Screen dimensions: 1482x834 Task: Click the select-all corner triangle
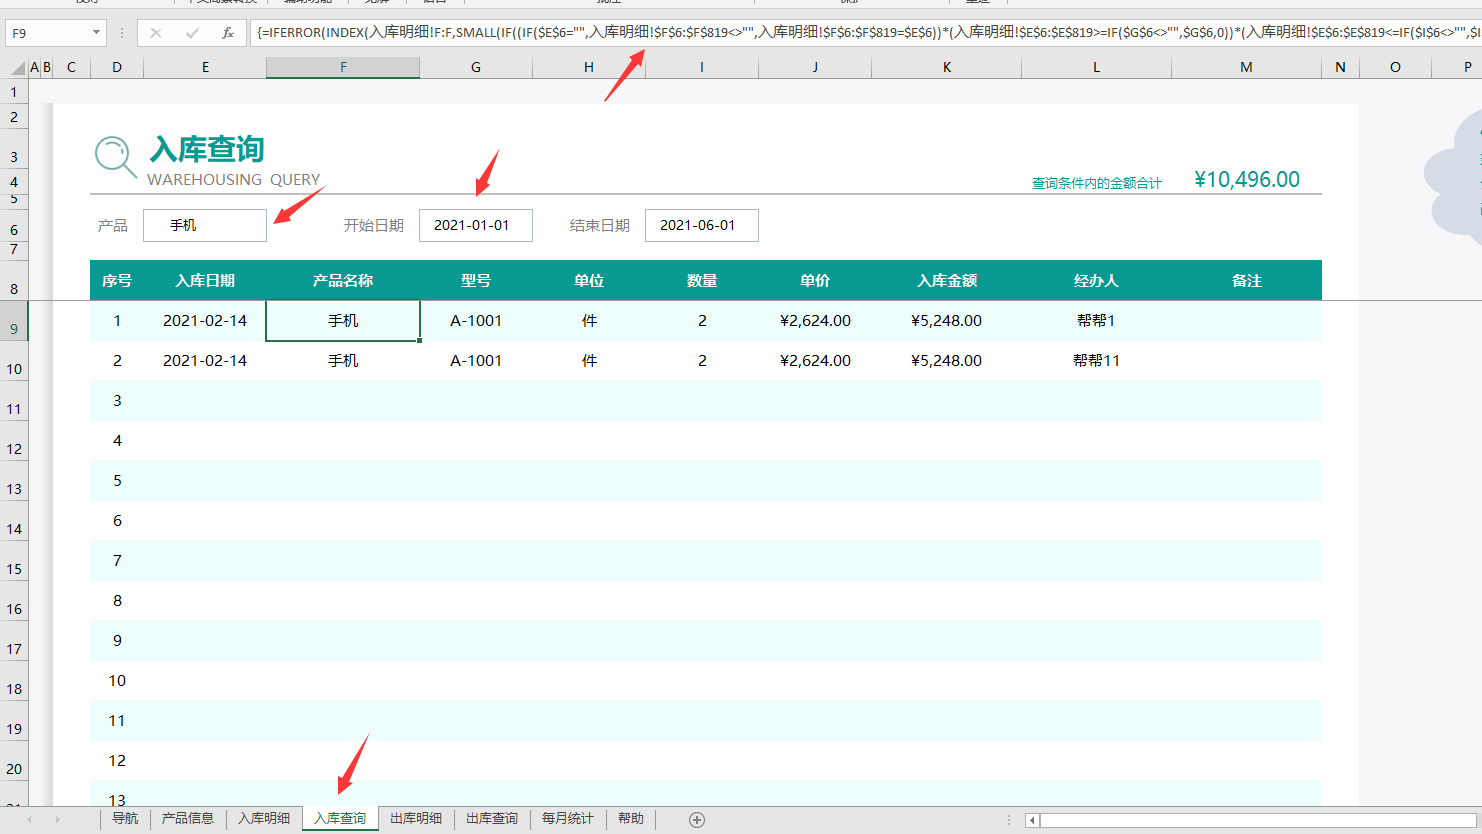click(18, 68)
